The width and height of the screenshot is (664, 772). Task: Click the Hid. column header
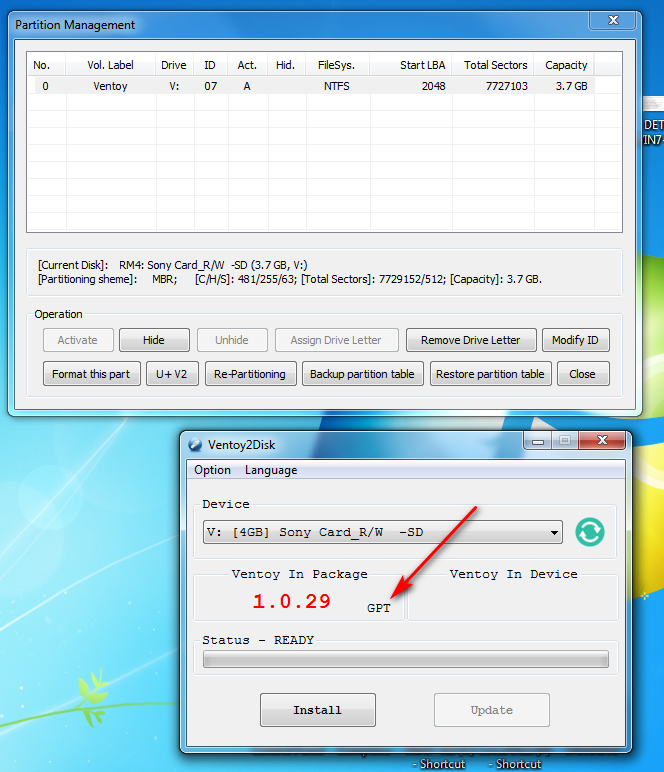285,65
